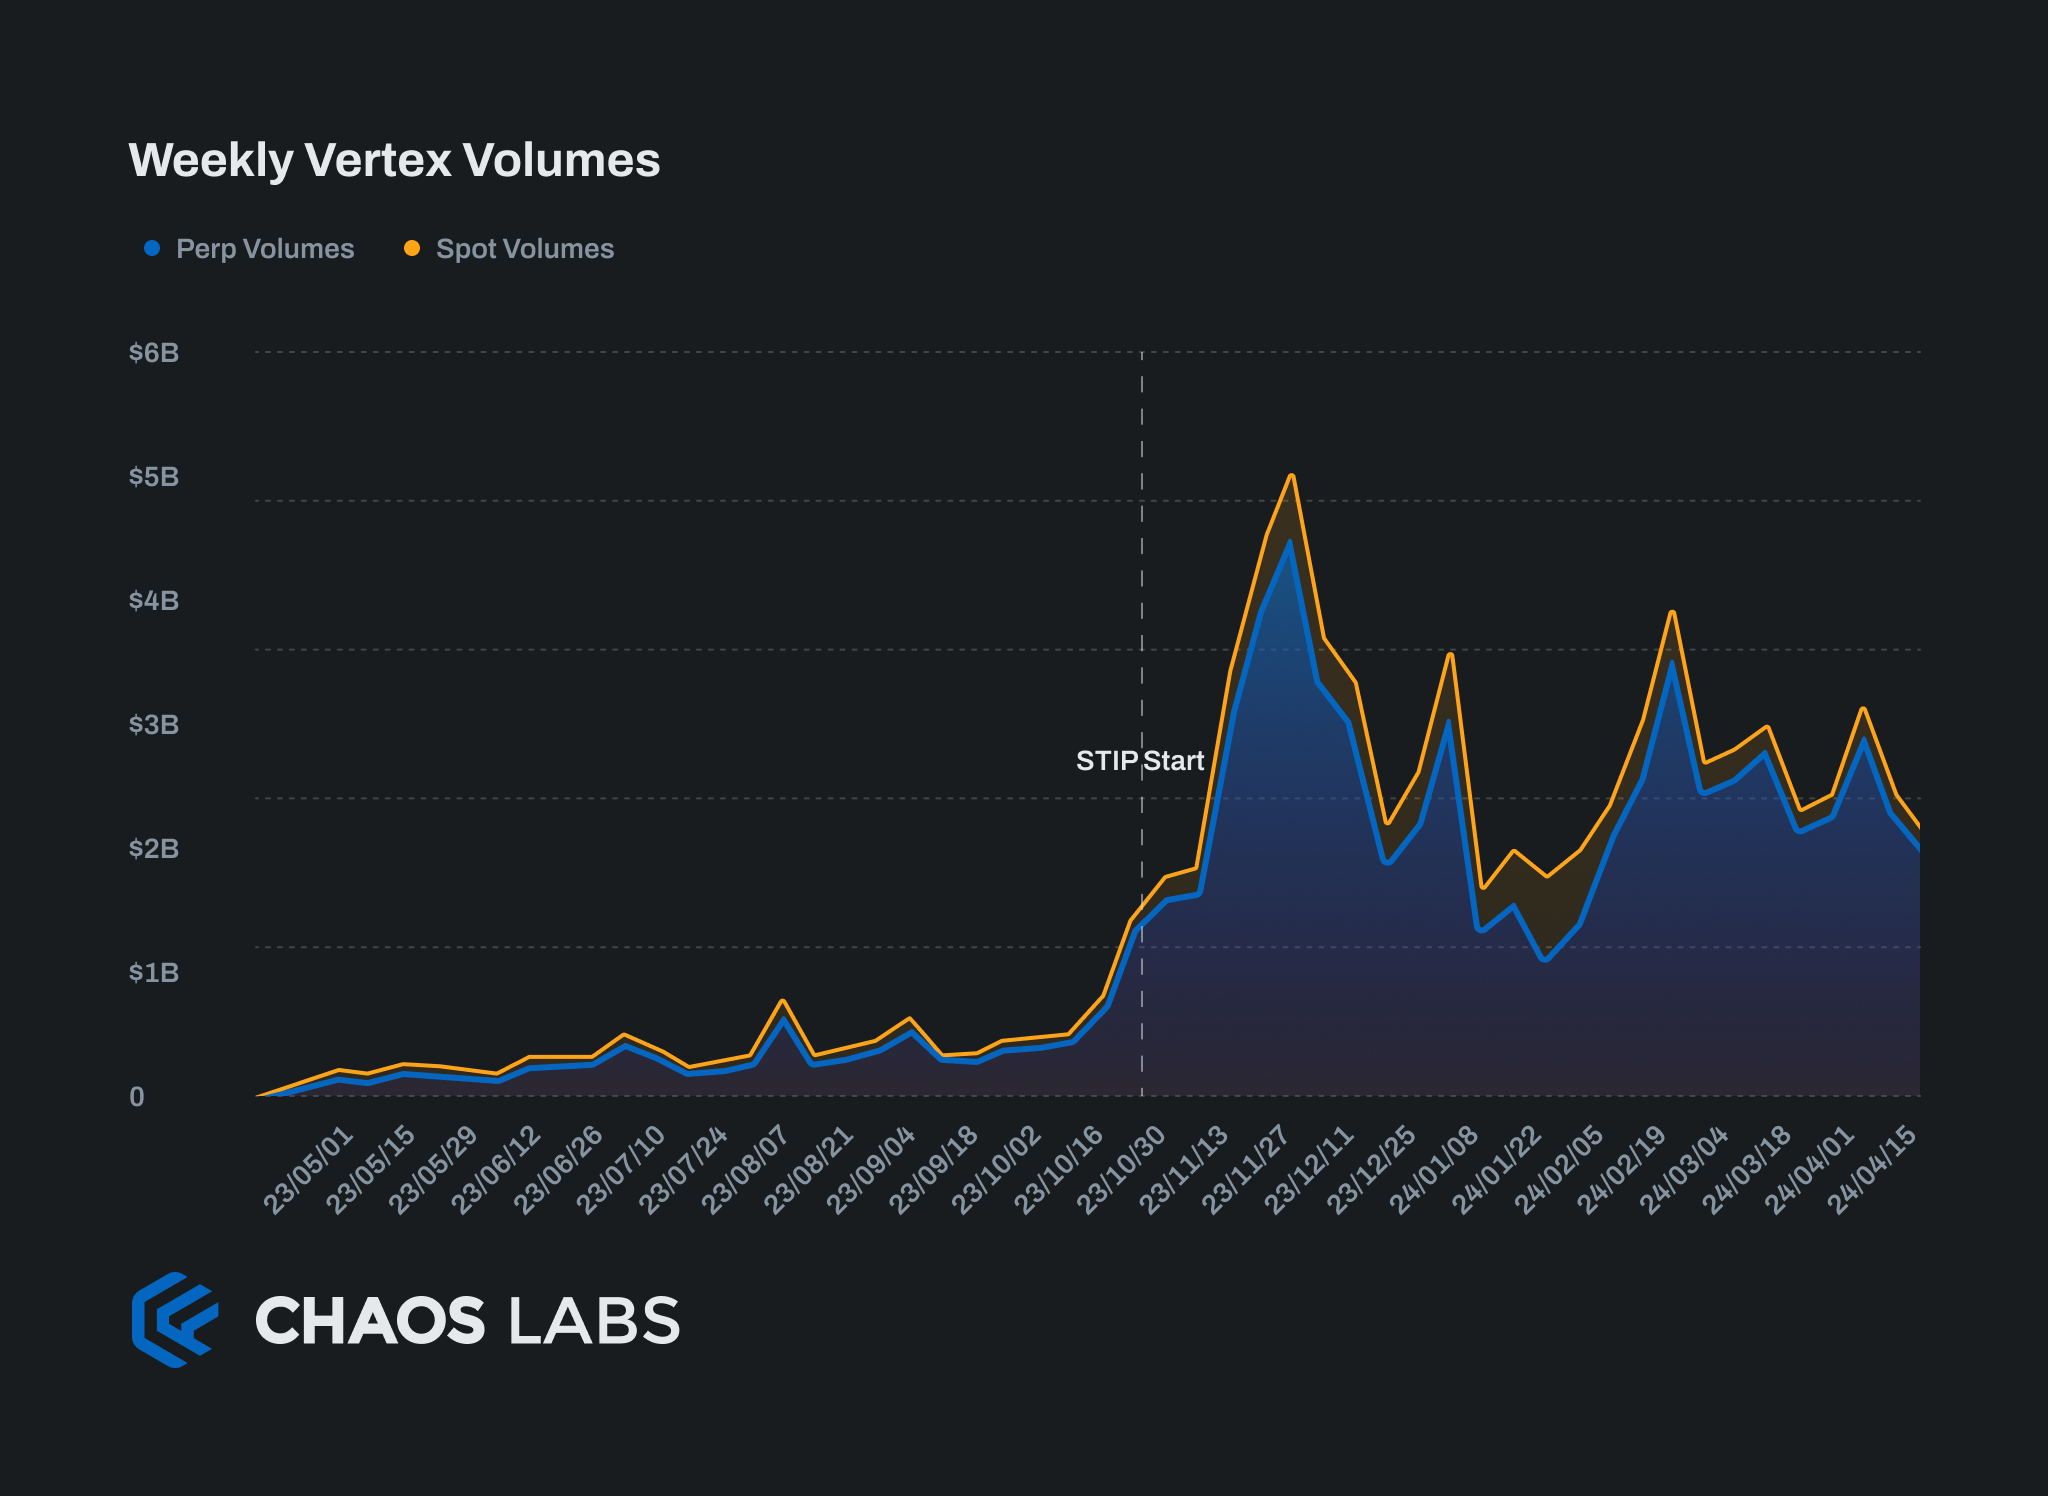Click the 23/12/25 x-axis date label

pos(1372,1170)
